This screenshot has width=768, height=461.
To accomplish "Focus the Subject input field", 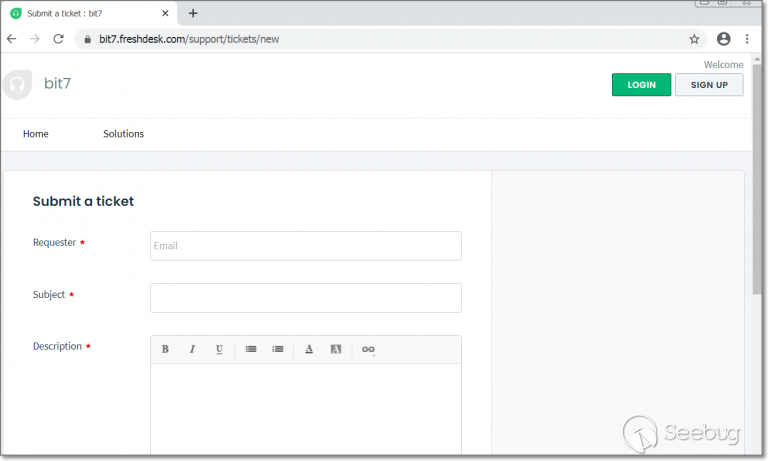I will pyautogui.click(x=306, y=298).
